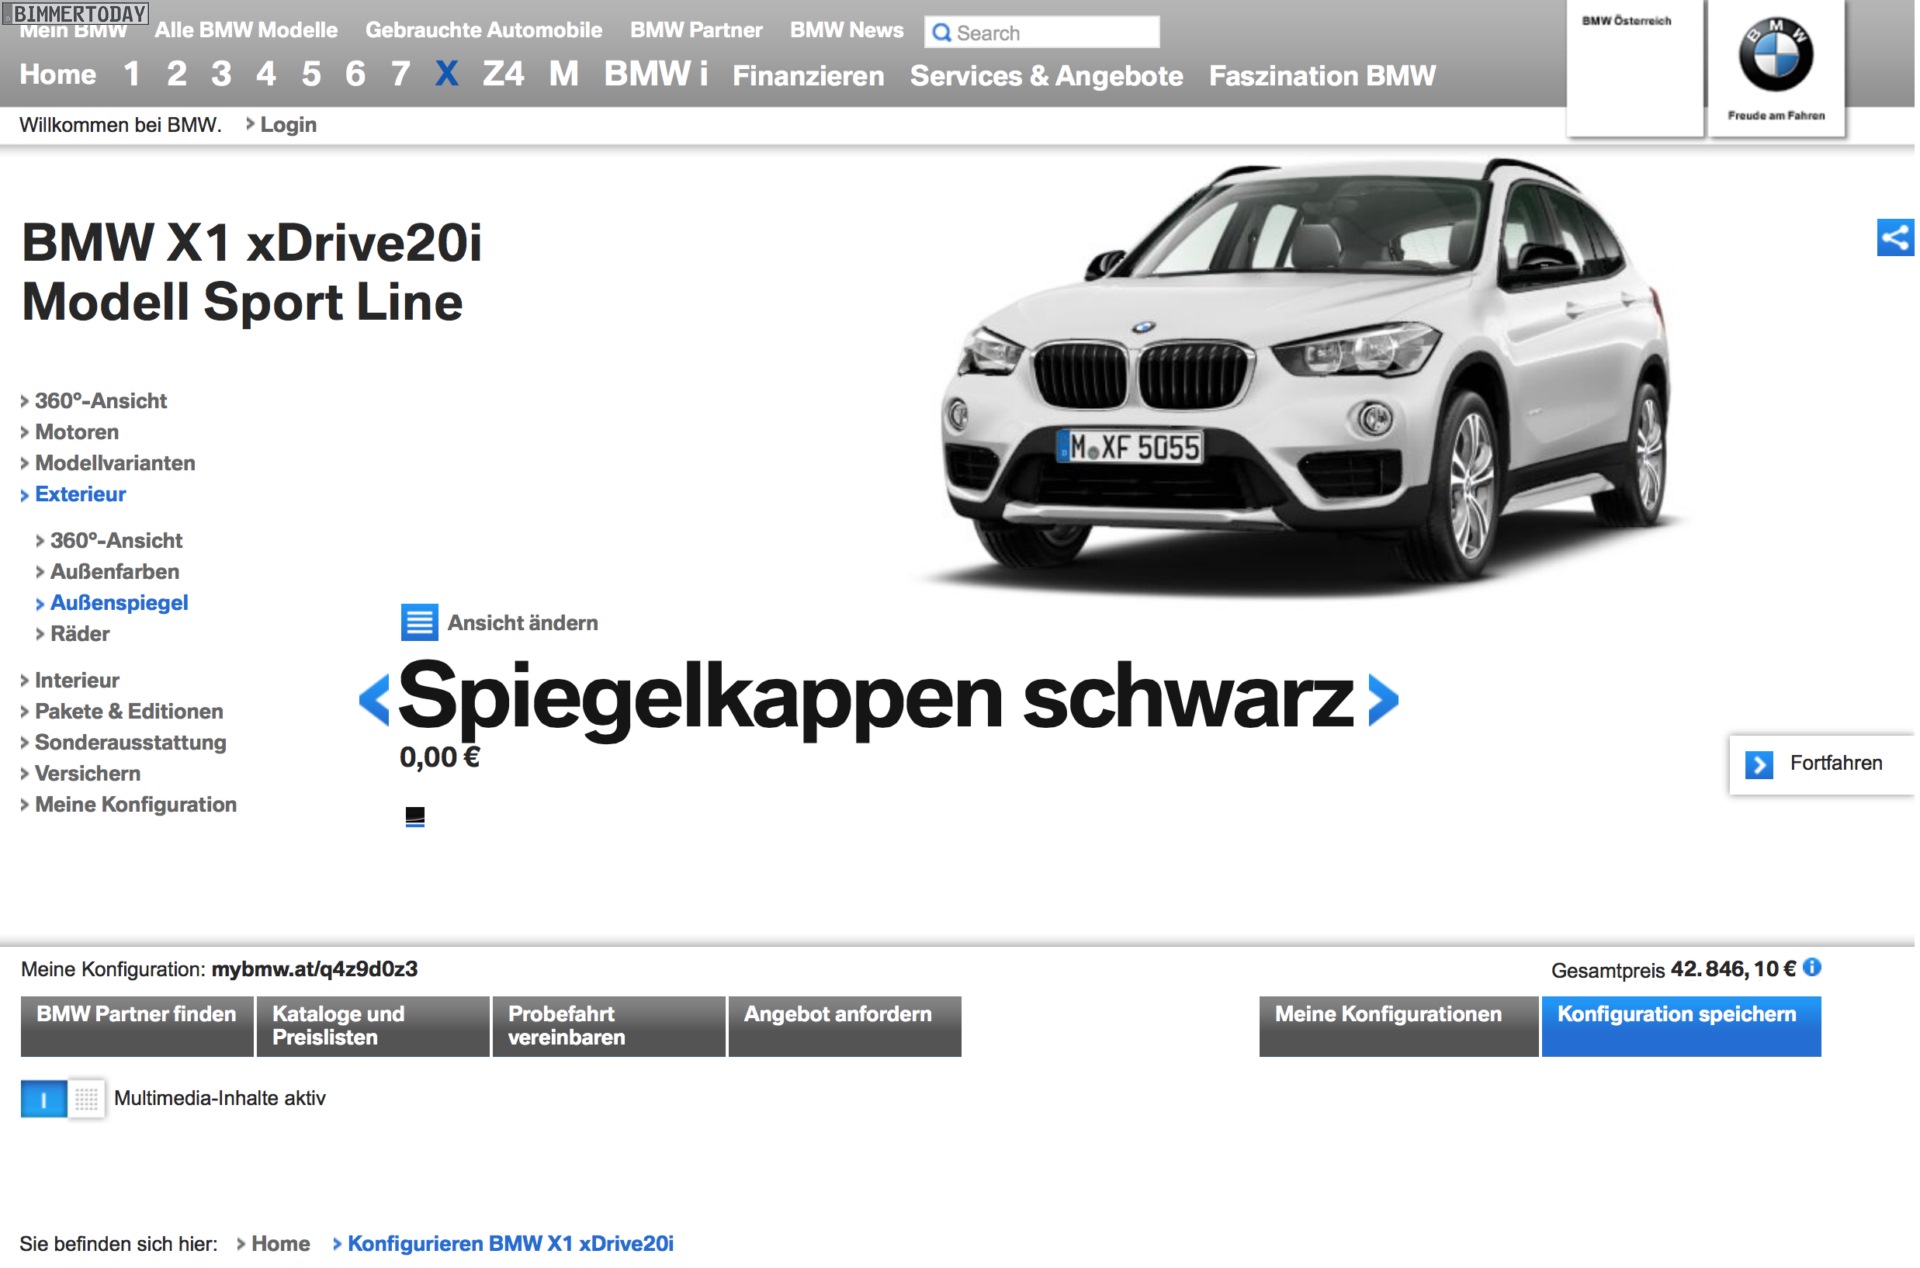
Task: Expand the Modellvarianten section
Action: point(115,463)
